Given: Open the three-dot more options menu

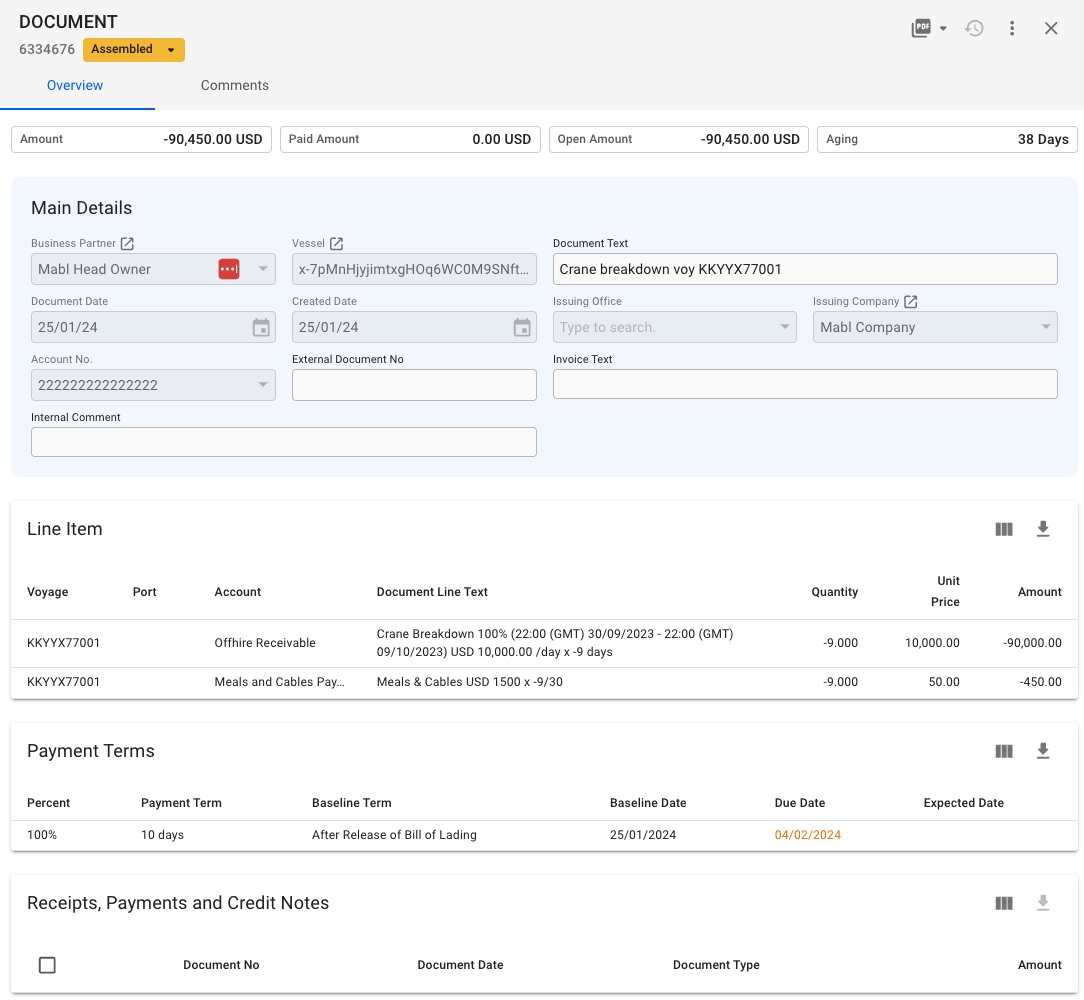Looking at the screenshot, I should [1012, 29].
